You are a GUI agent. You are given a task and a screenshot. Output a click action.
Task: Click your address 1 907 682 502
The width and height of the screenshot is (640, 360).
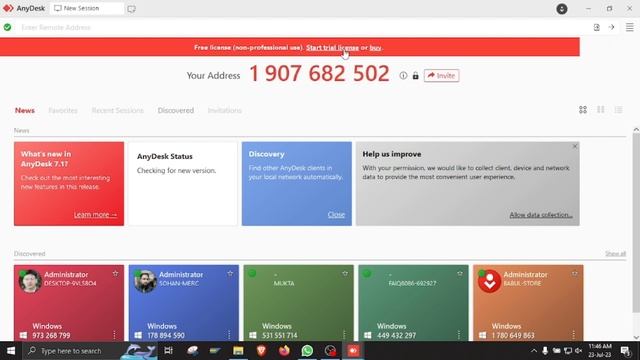319,74
